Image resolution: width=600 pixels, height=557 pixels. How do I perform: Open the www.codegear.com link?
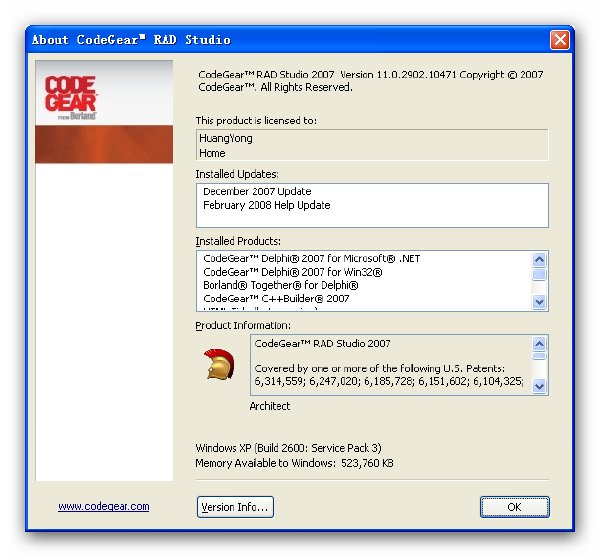tap(104, 507)
